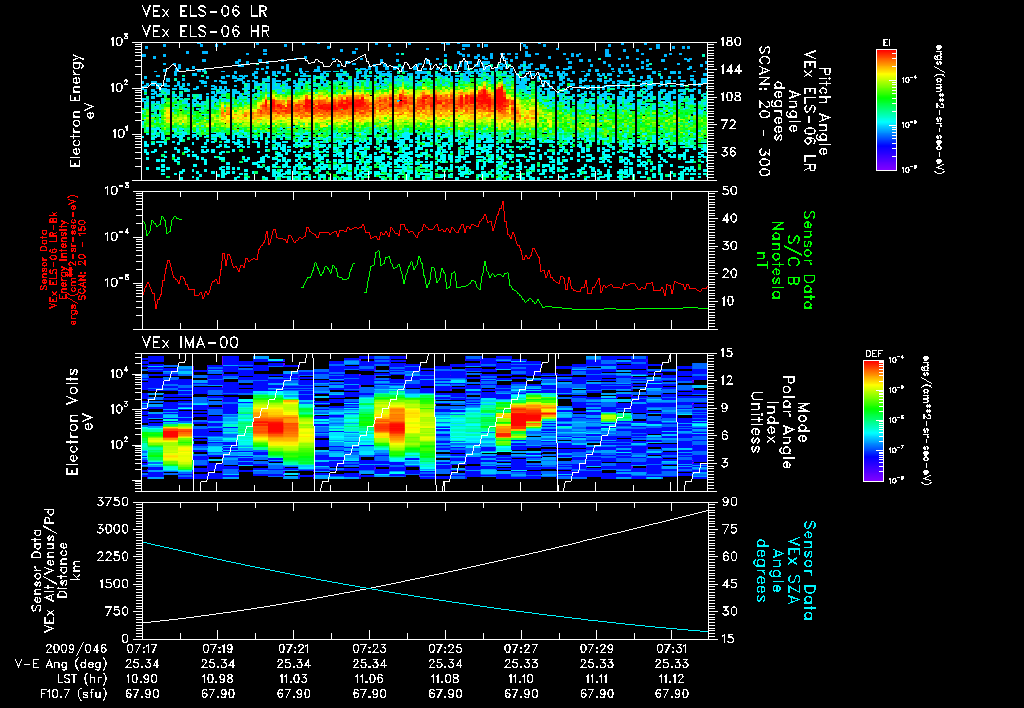
Task: Click where cyan and white lines cross
Action: pos(370,588)
